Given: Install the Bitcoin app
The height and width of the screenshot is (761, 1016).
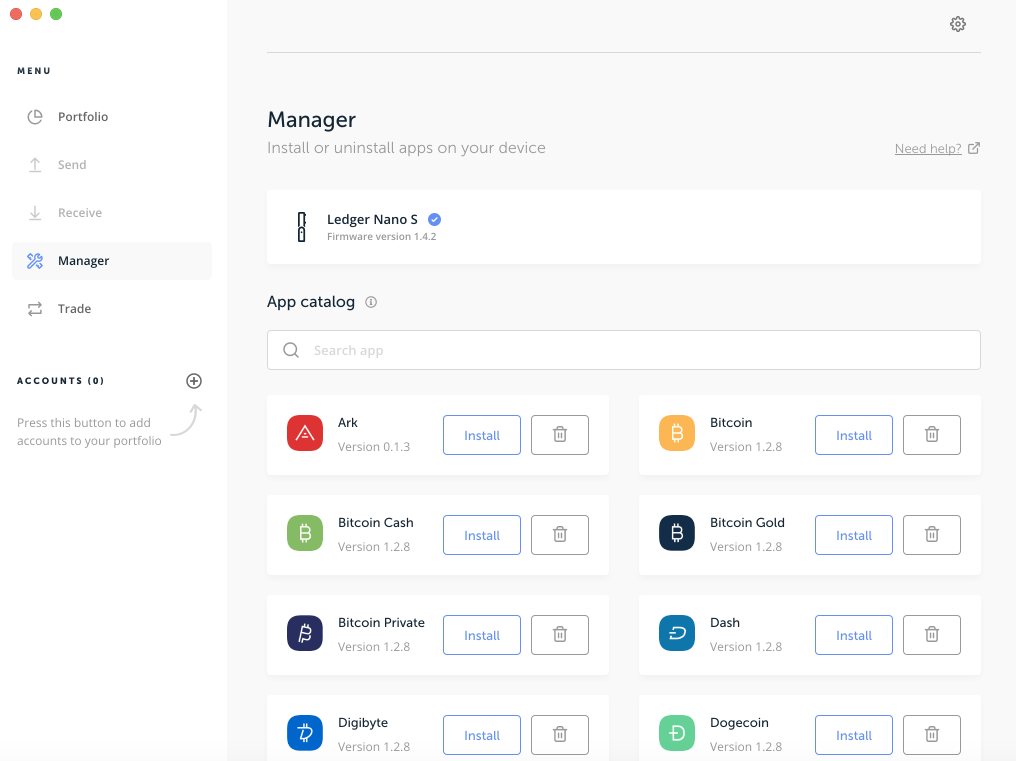Looking at the screenshot, I should pos(854,435).
